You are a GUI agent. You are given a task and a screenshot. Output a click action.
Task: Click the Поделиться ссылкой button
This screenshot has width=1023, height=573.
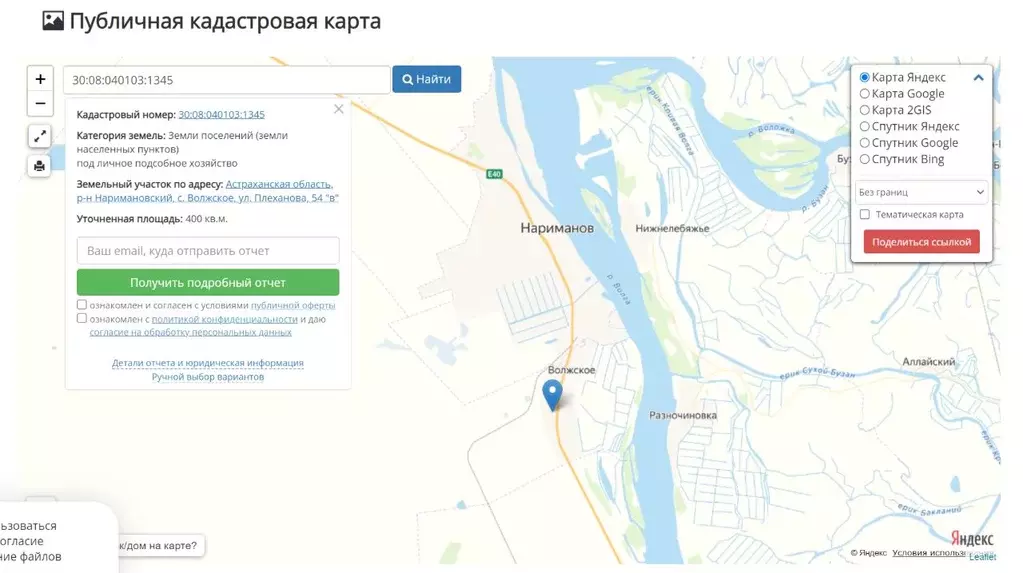(921, 242)
